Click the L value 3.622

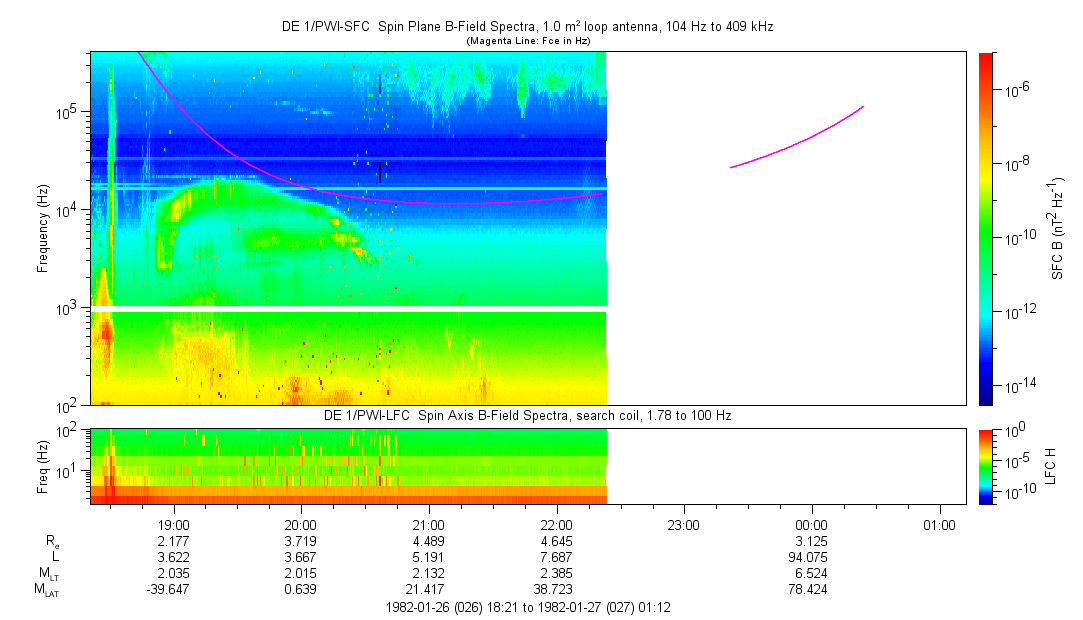pyautogui.click(x=173, y=557)
